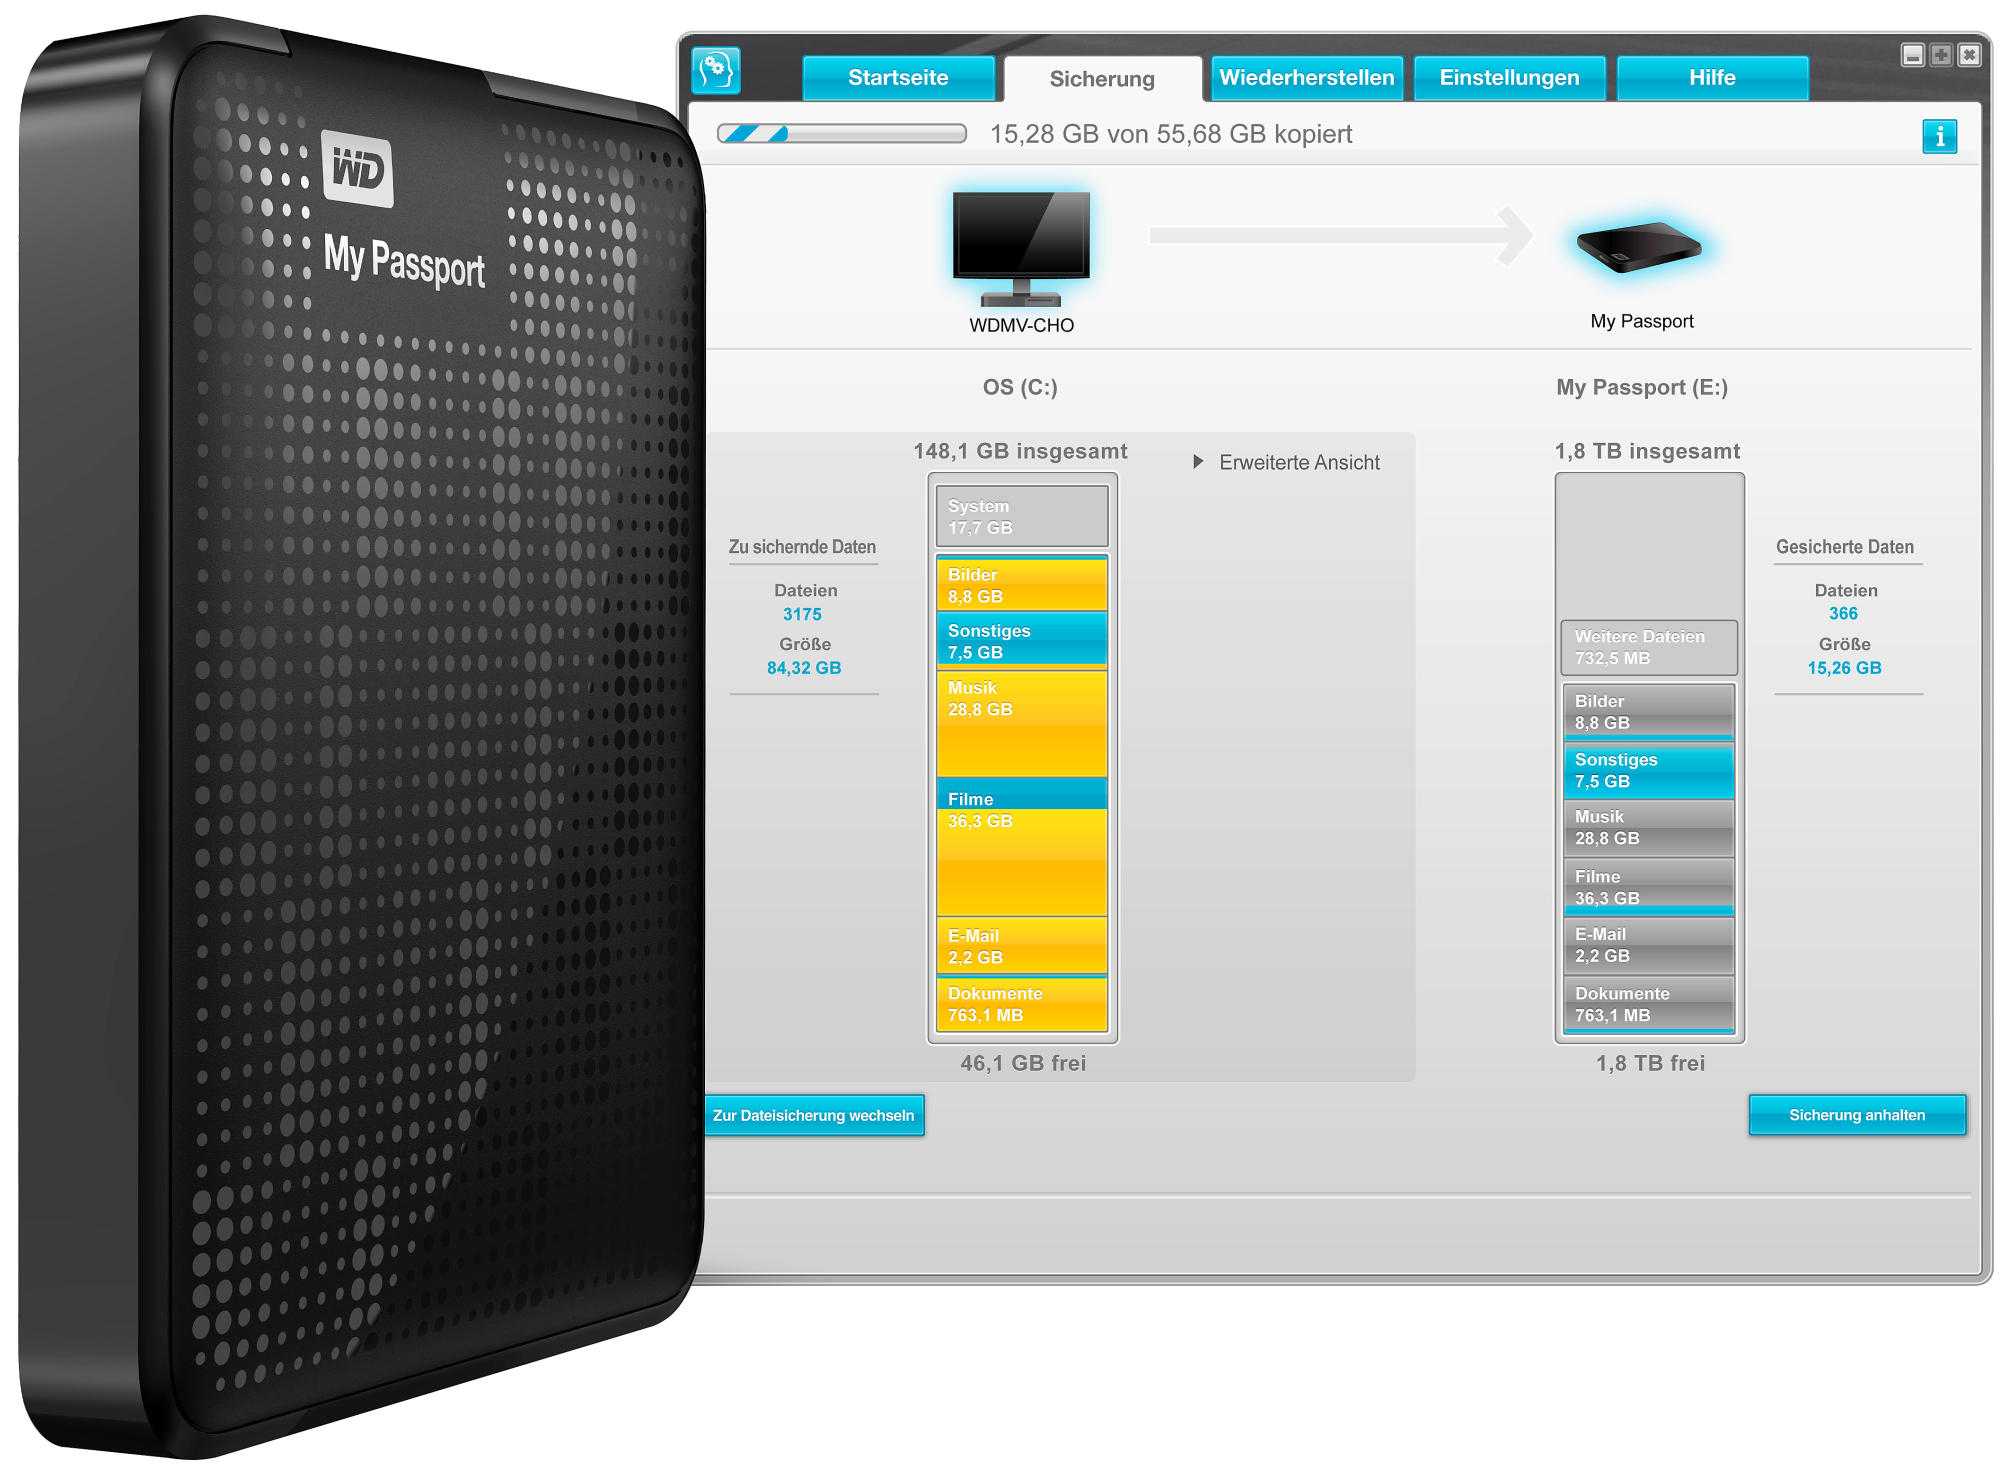This screenshot has height=1470, width=2000.
Task: Click the My Passport (E:) drive heading
Action: 1642,388
